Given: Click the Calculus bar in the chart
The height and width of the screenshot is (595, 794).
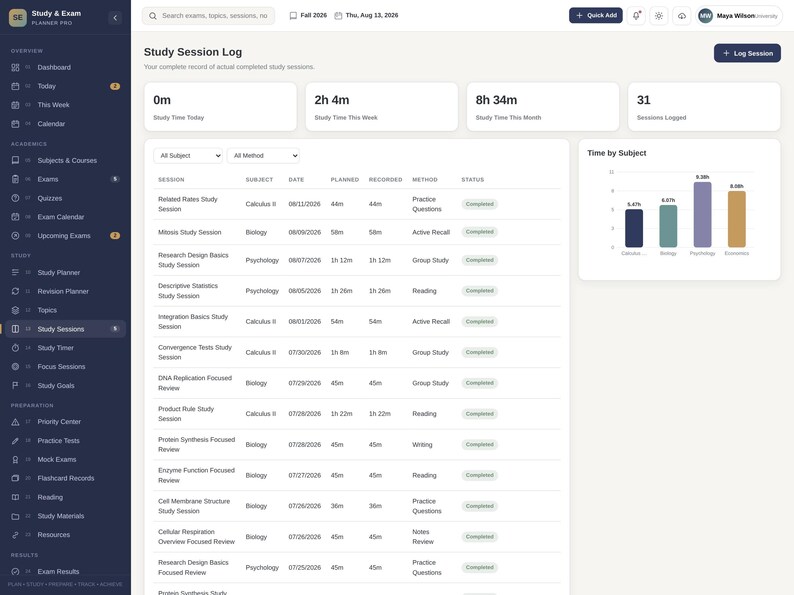Looking at the screenshot, I should click(634, 228).
